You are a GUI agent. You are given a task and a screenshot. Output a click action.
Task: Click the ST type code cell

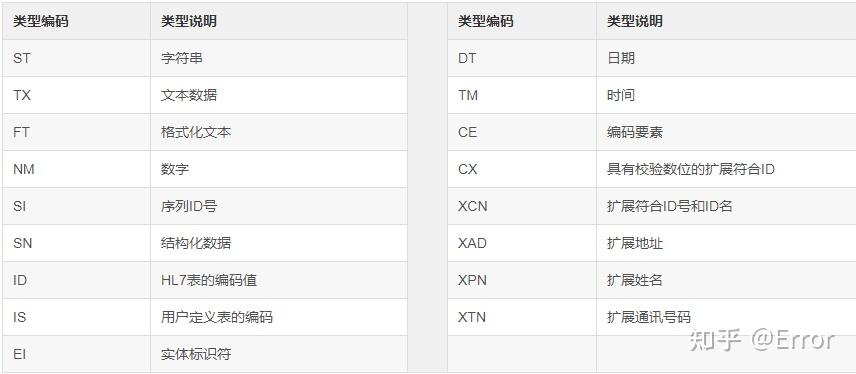(76, 58)
